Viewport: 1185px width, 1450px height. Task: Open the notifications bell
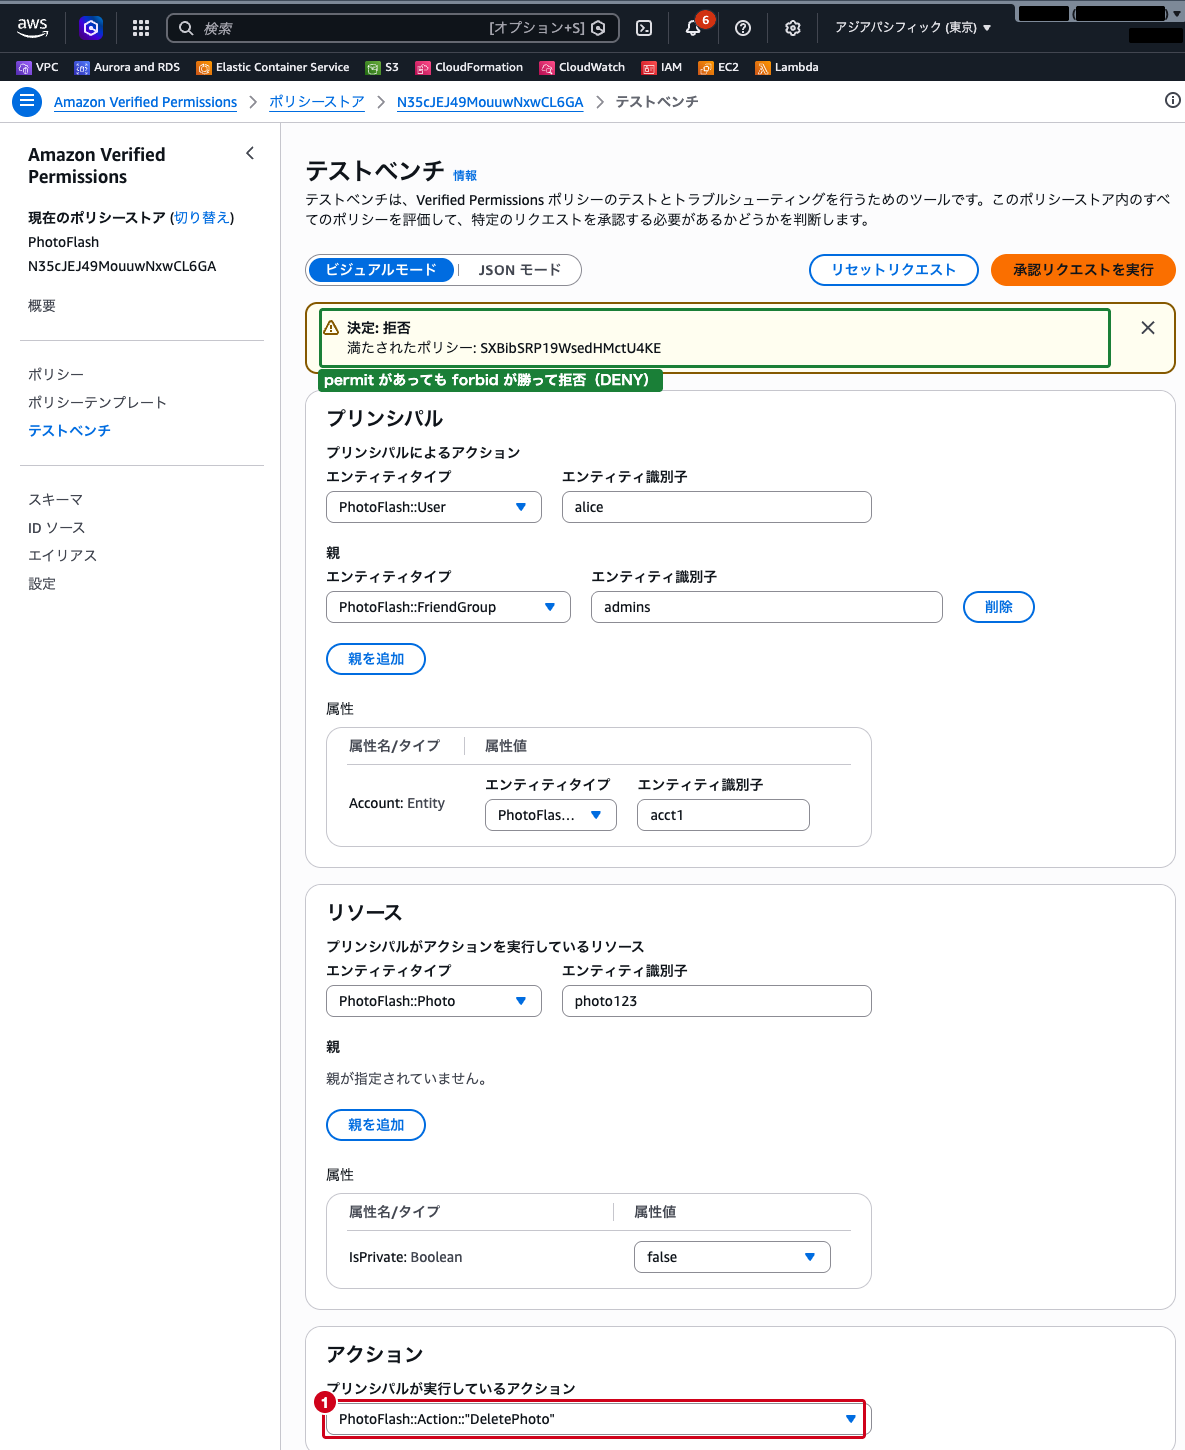[693, 28]
